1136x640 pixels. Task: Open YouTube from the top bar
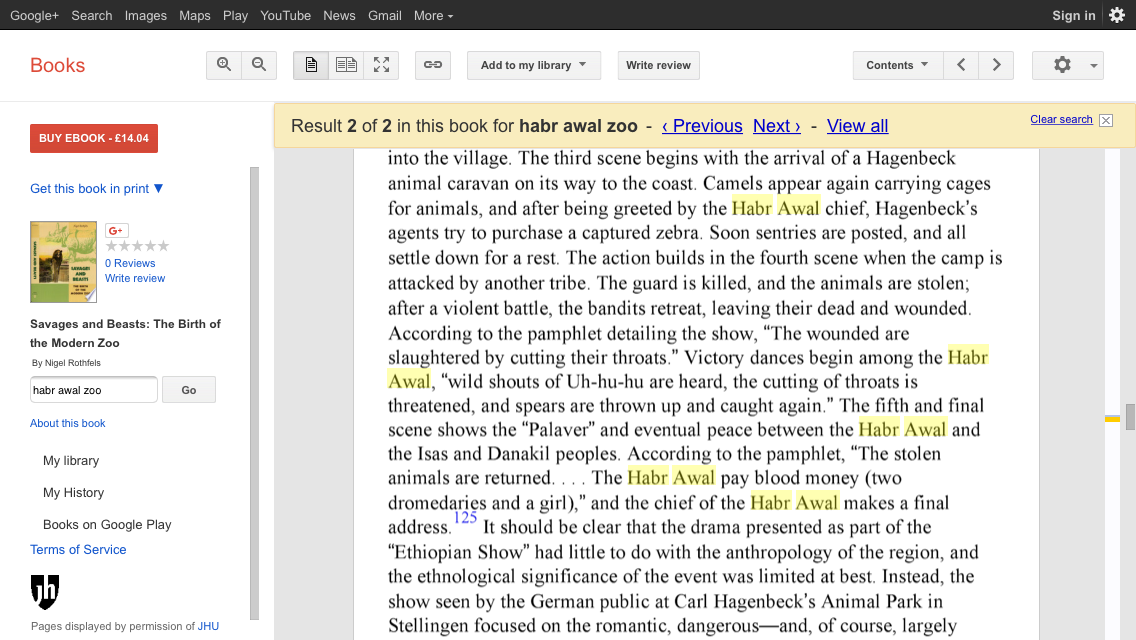tap(285, 15)
